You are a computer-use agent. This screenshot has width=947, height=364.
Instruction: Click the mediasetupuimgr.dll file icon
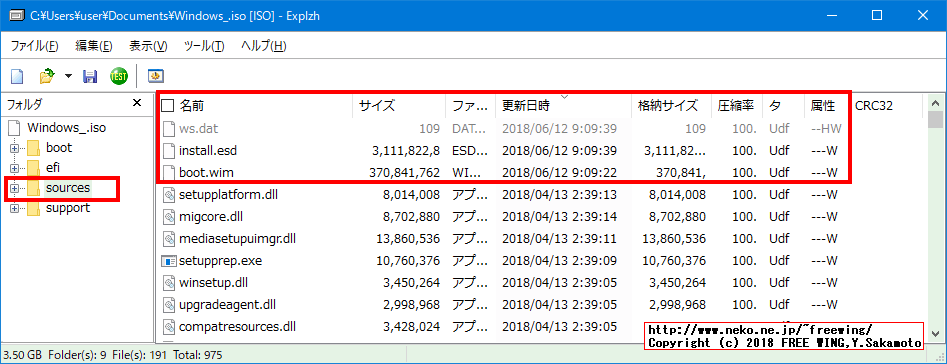[x=169, y=238]
